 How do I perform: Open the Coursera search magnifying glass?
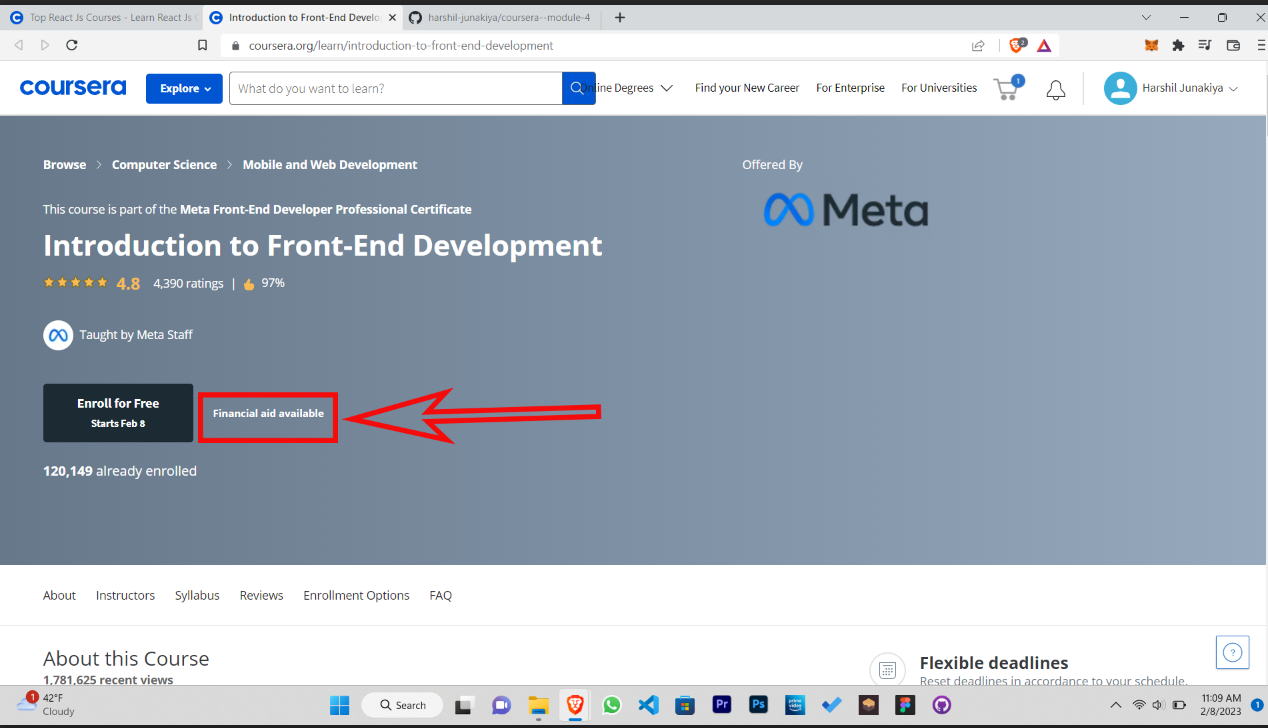[579, 88]
